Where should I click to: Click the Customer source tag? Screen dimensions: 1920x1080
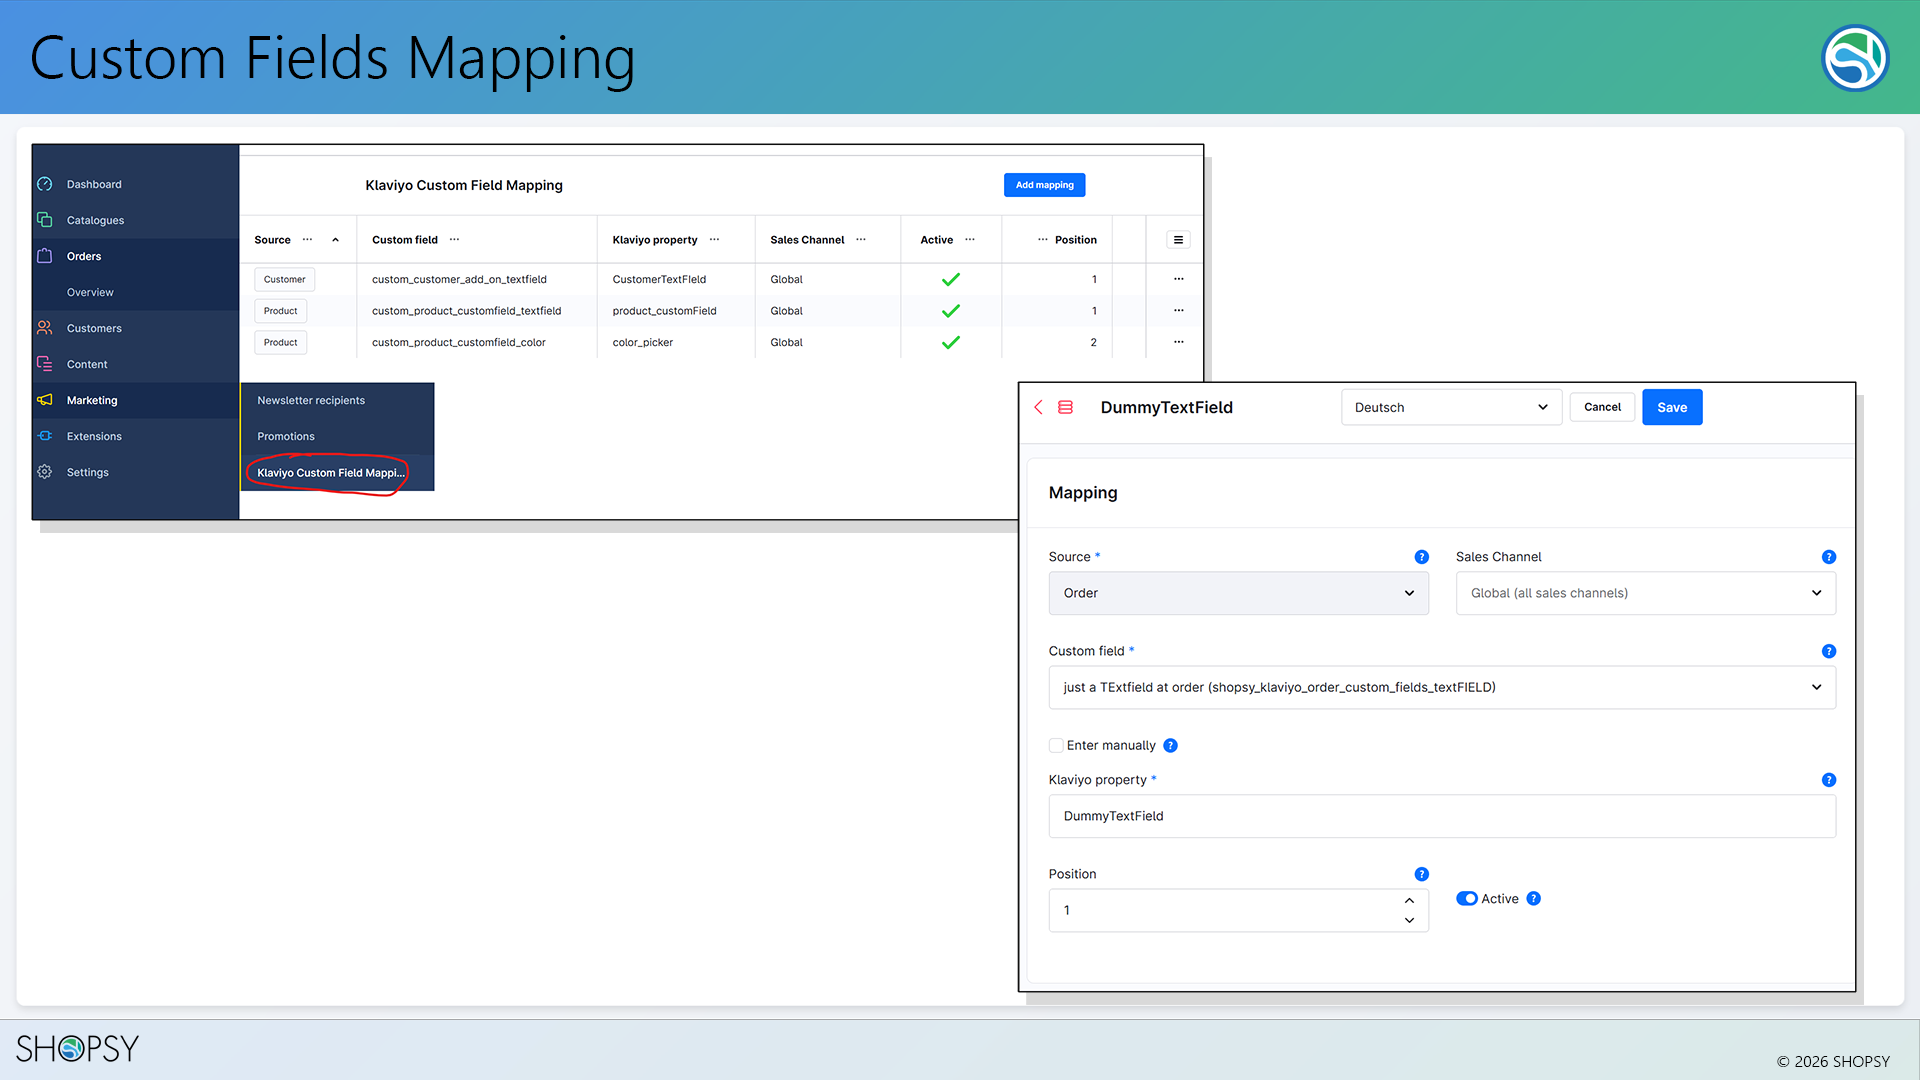click(284, 279)
